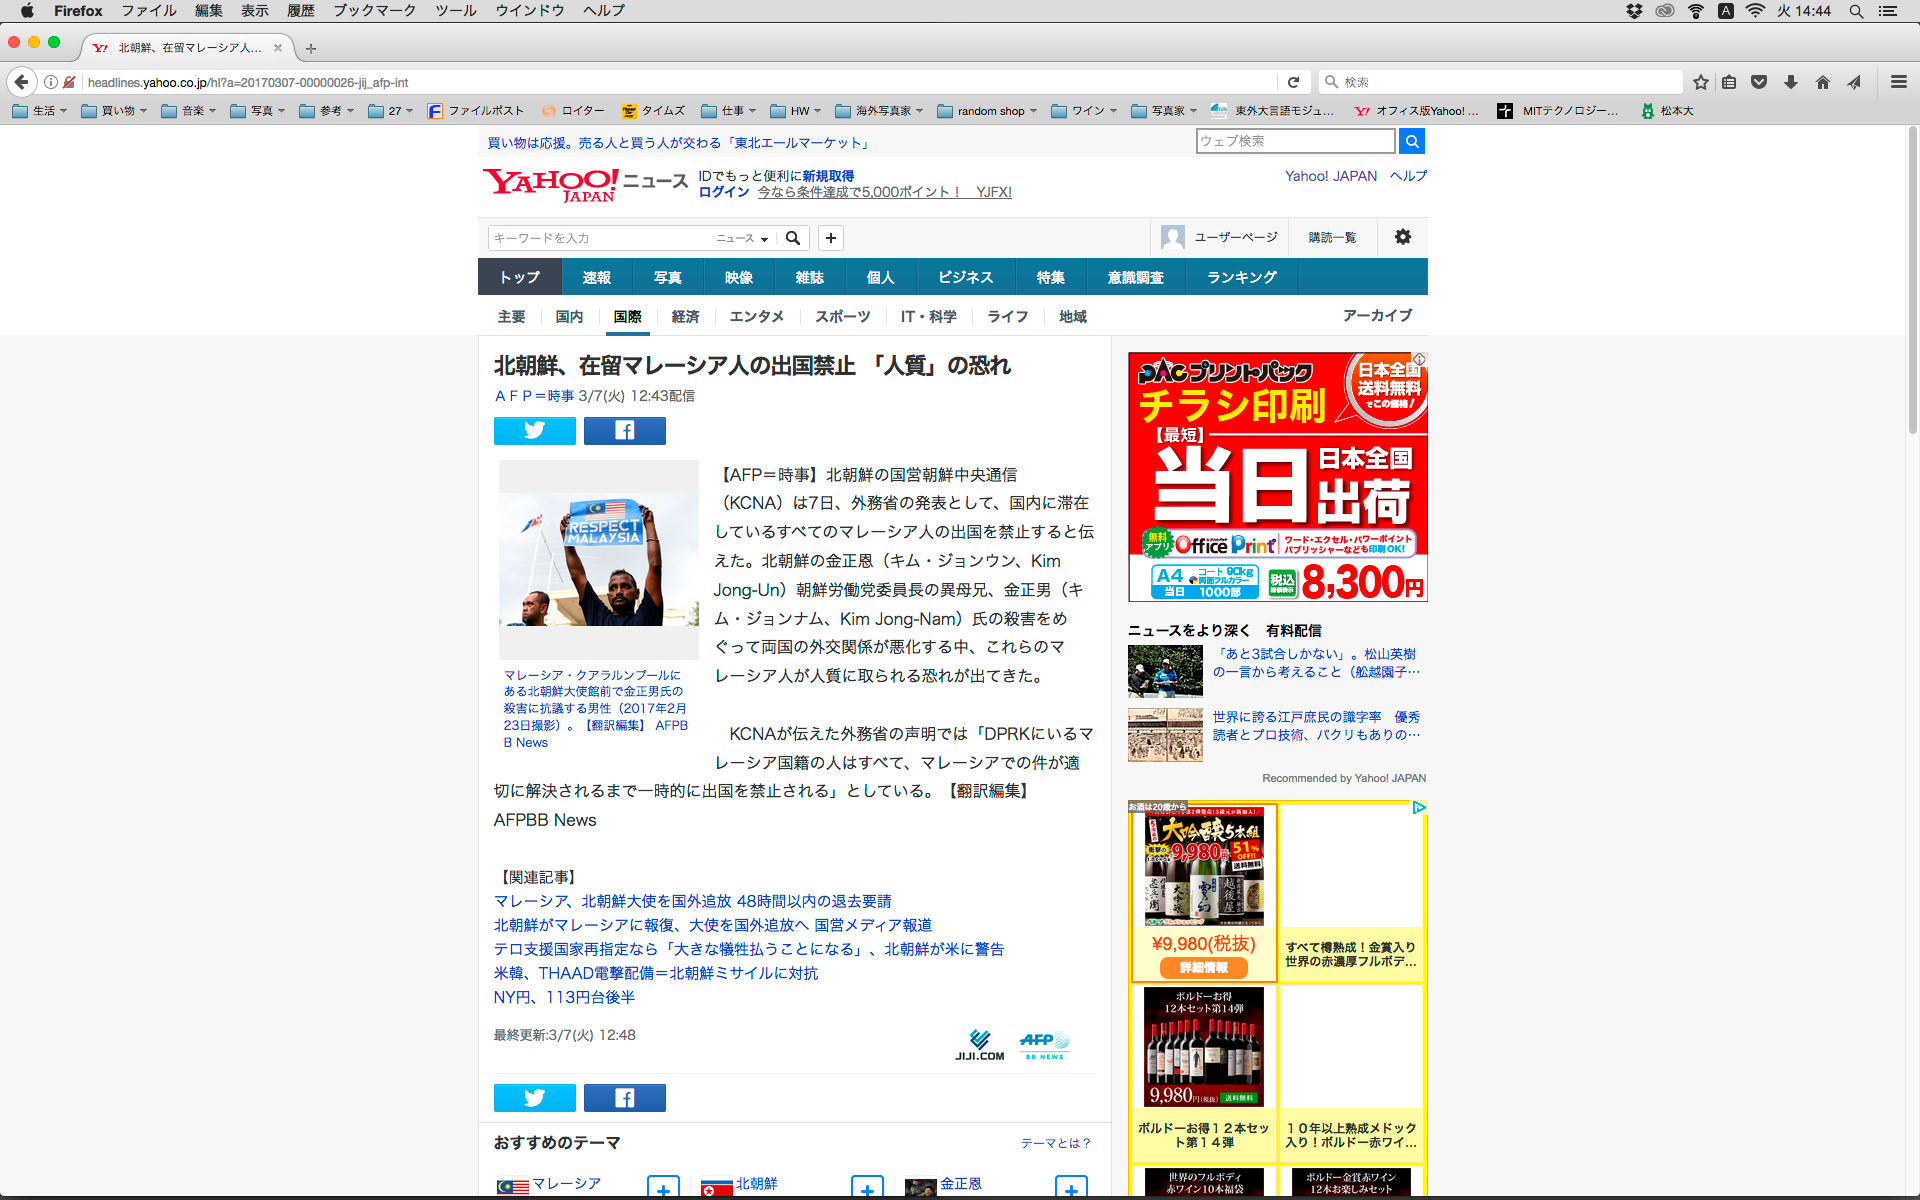Share article via top Twitter button
Image resolution: width=1920 pixels, height=1200 pixels.
534,430
